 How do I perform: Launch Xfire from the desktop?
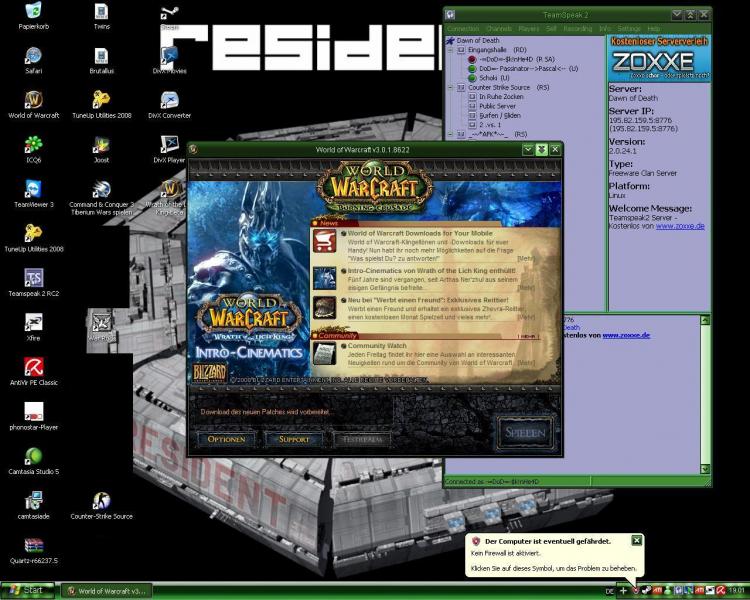33,327
